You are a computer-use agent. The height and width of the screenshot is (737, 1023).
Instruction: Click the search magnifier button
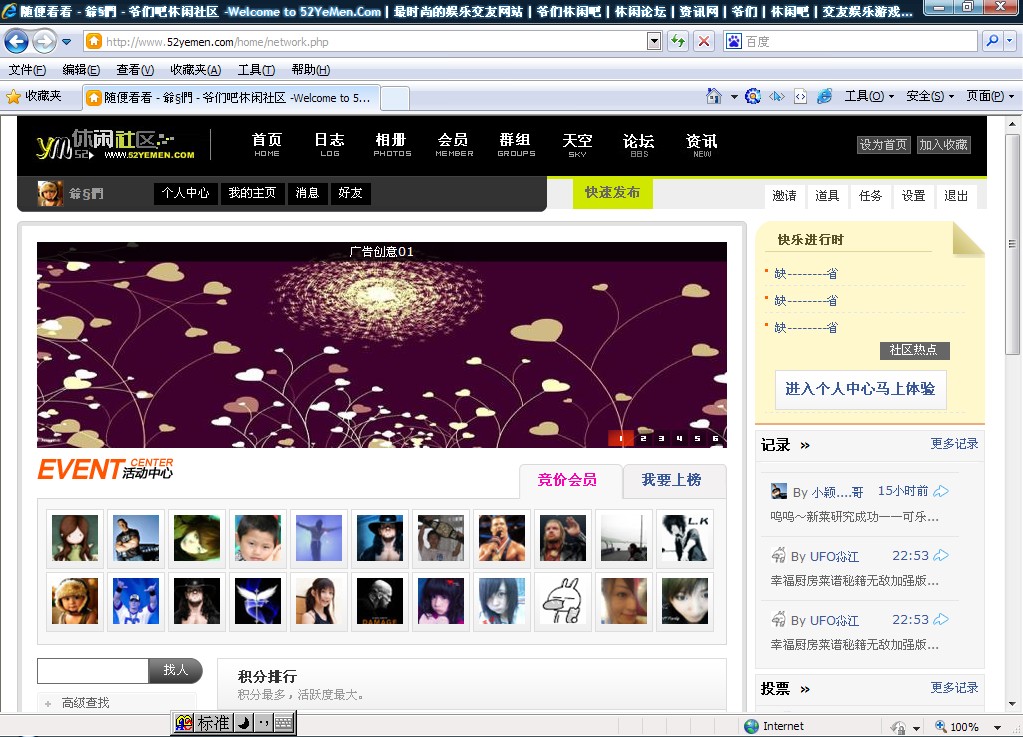(x=992, y=41)
